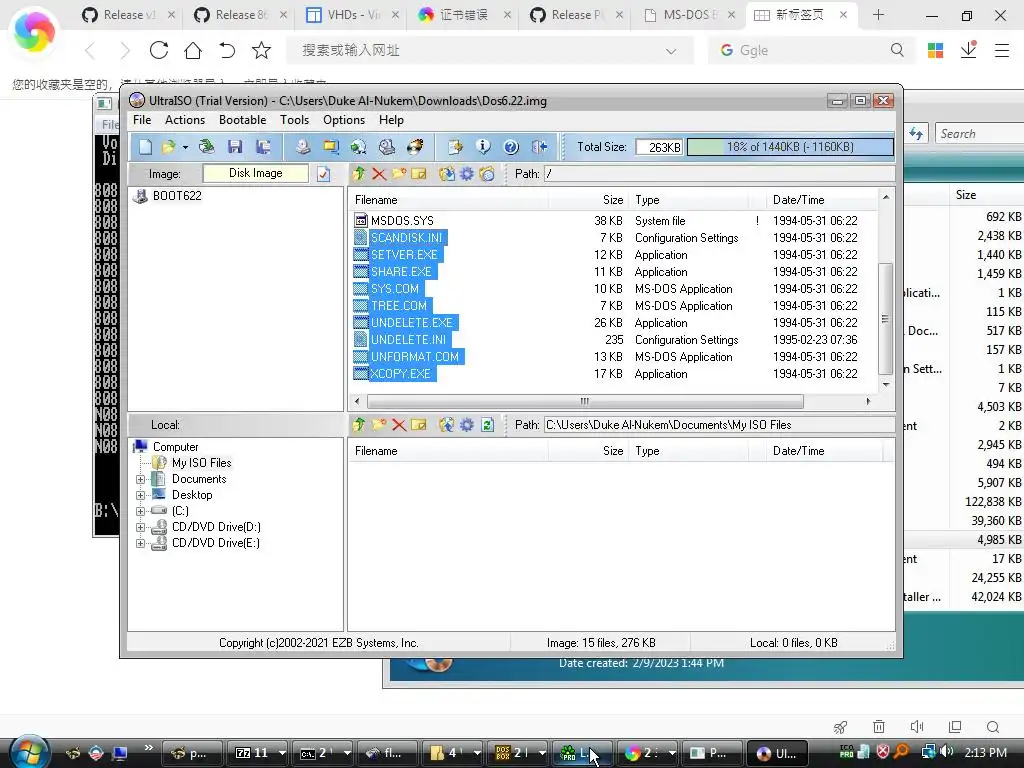Screen dimensions: 1024x768
Task: Click the 18% of 1440KB capacity bar
Action: 790,147
